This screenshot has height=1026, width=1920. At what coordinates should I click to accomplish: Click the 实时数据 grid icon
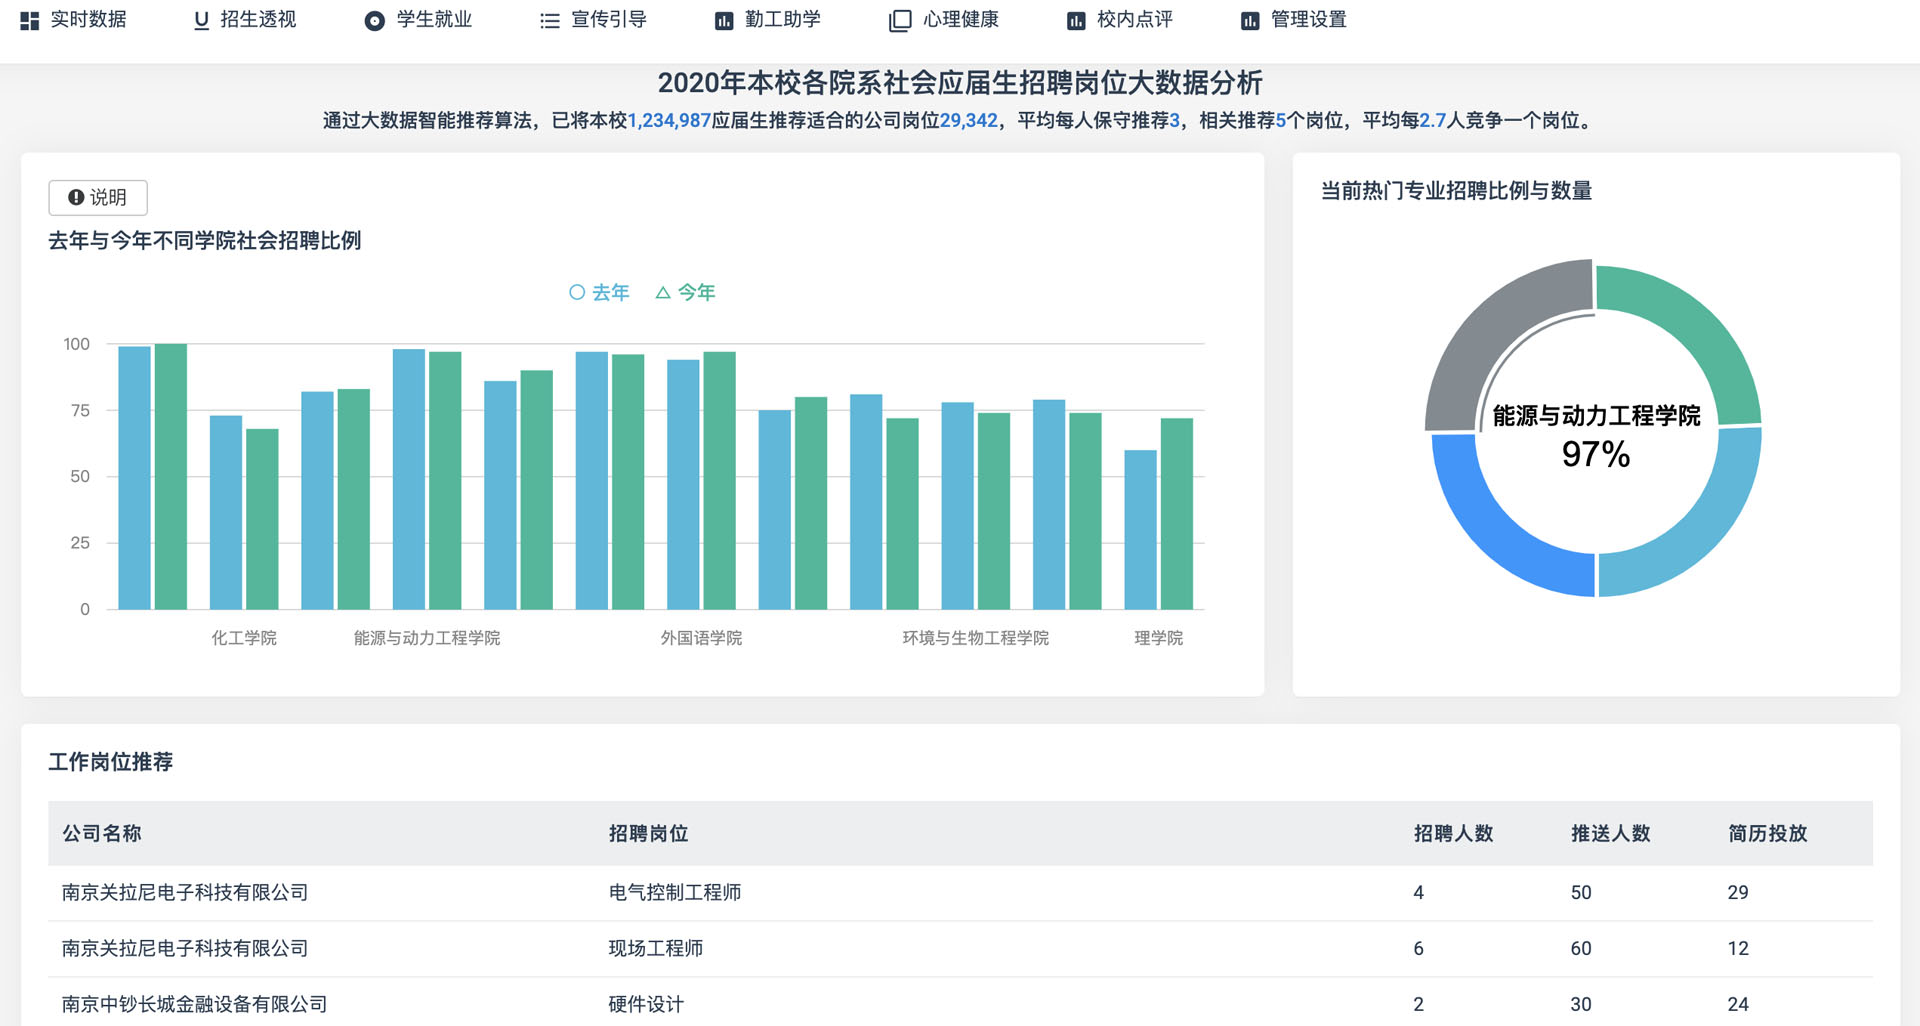pos(30,21)
